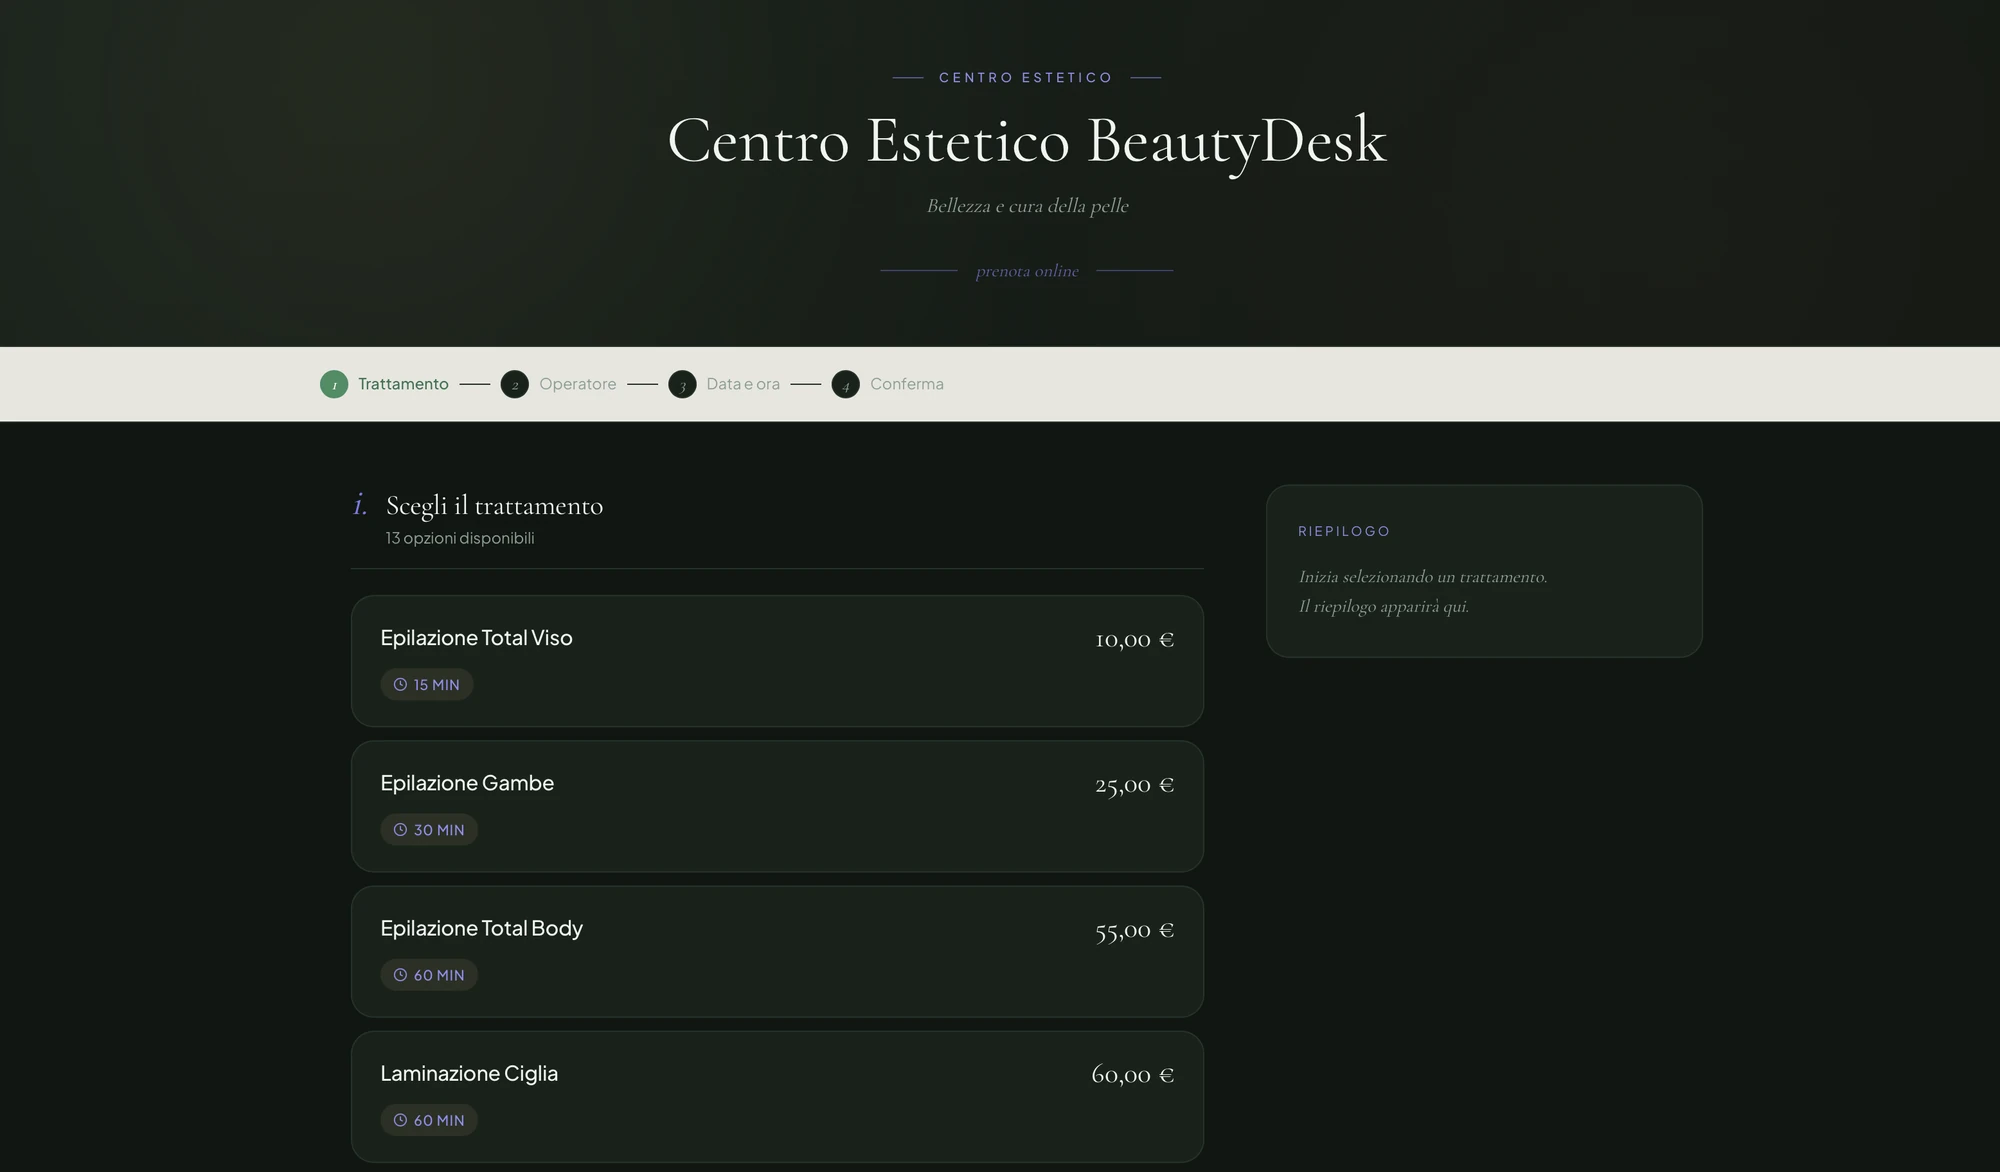Click 'Bellezza e cura della pelle' subtitle
Screen dimensions: 2000x1172
(1027, 206)
